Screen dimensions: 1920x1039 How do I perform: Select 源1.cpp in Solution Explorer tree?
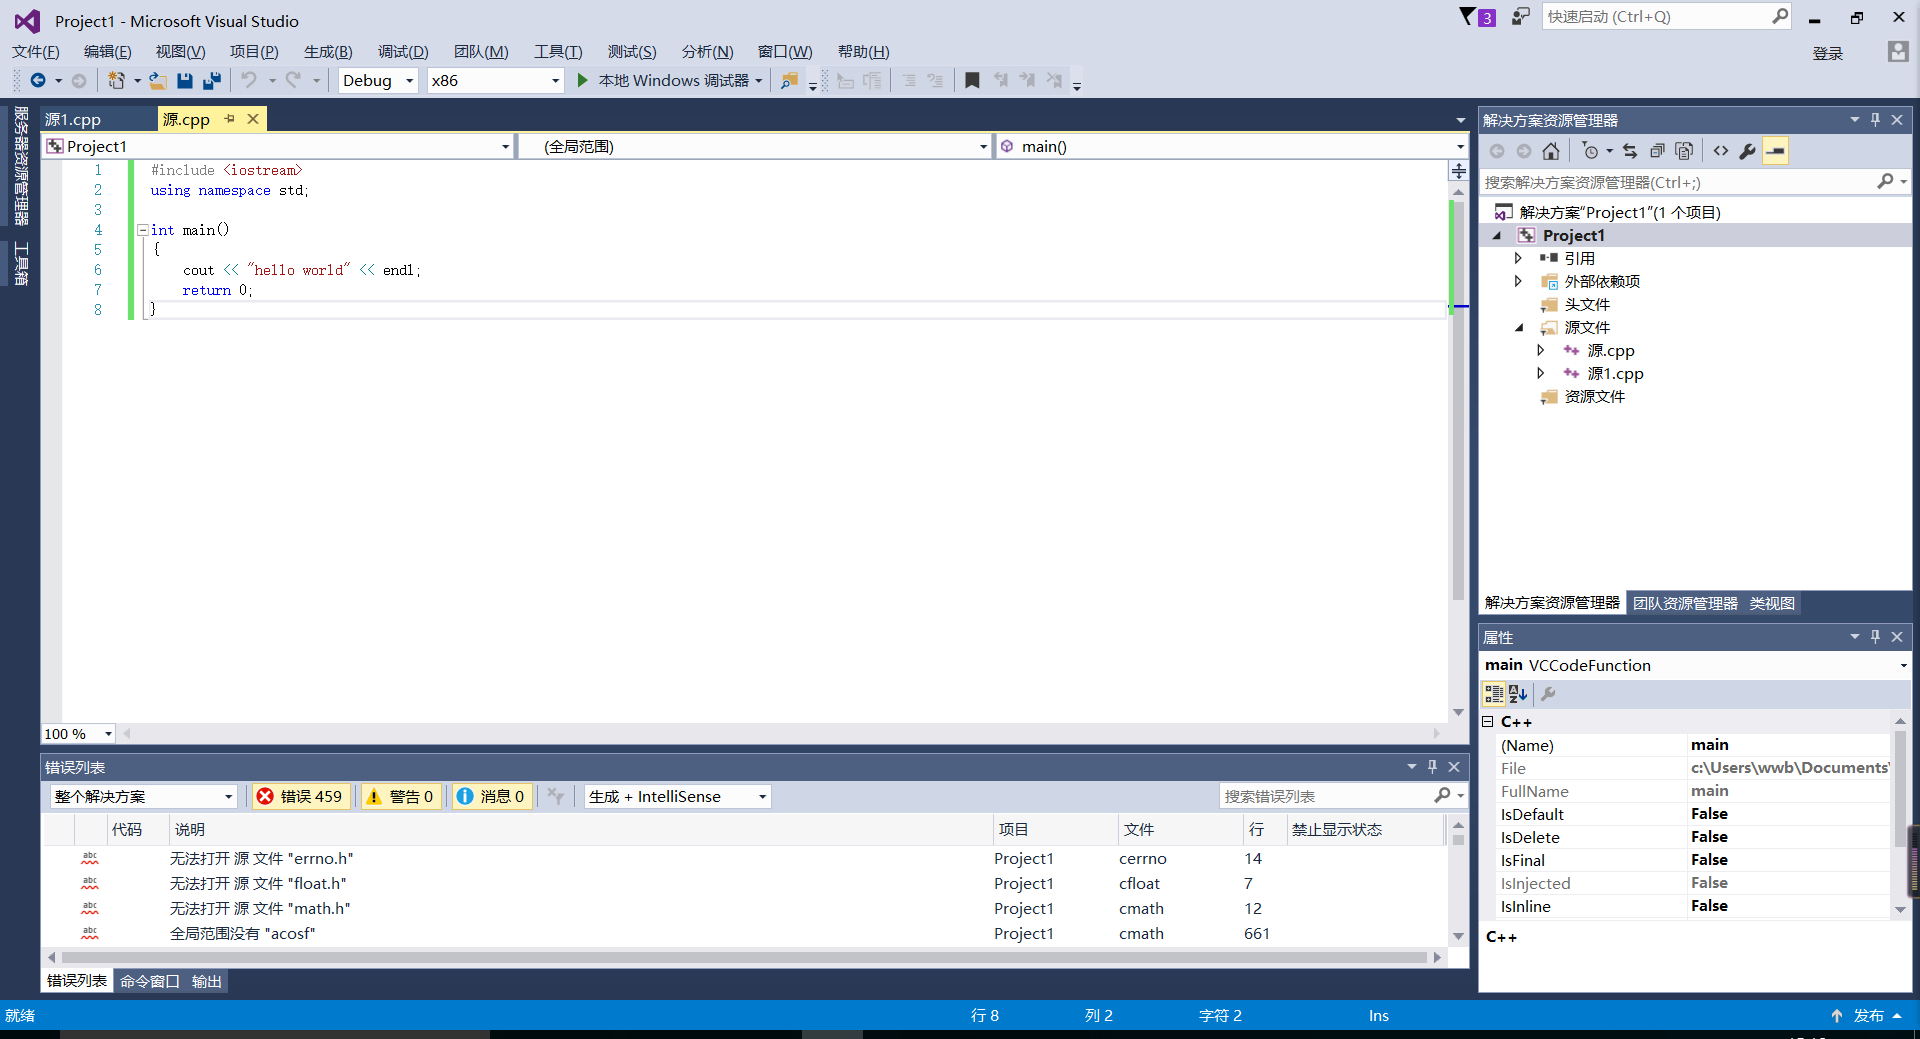[1615, 373]
